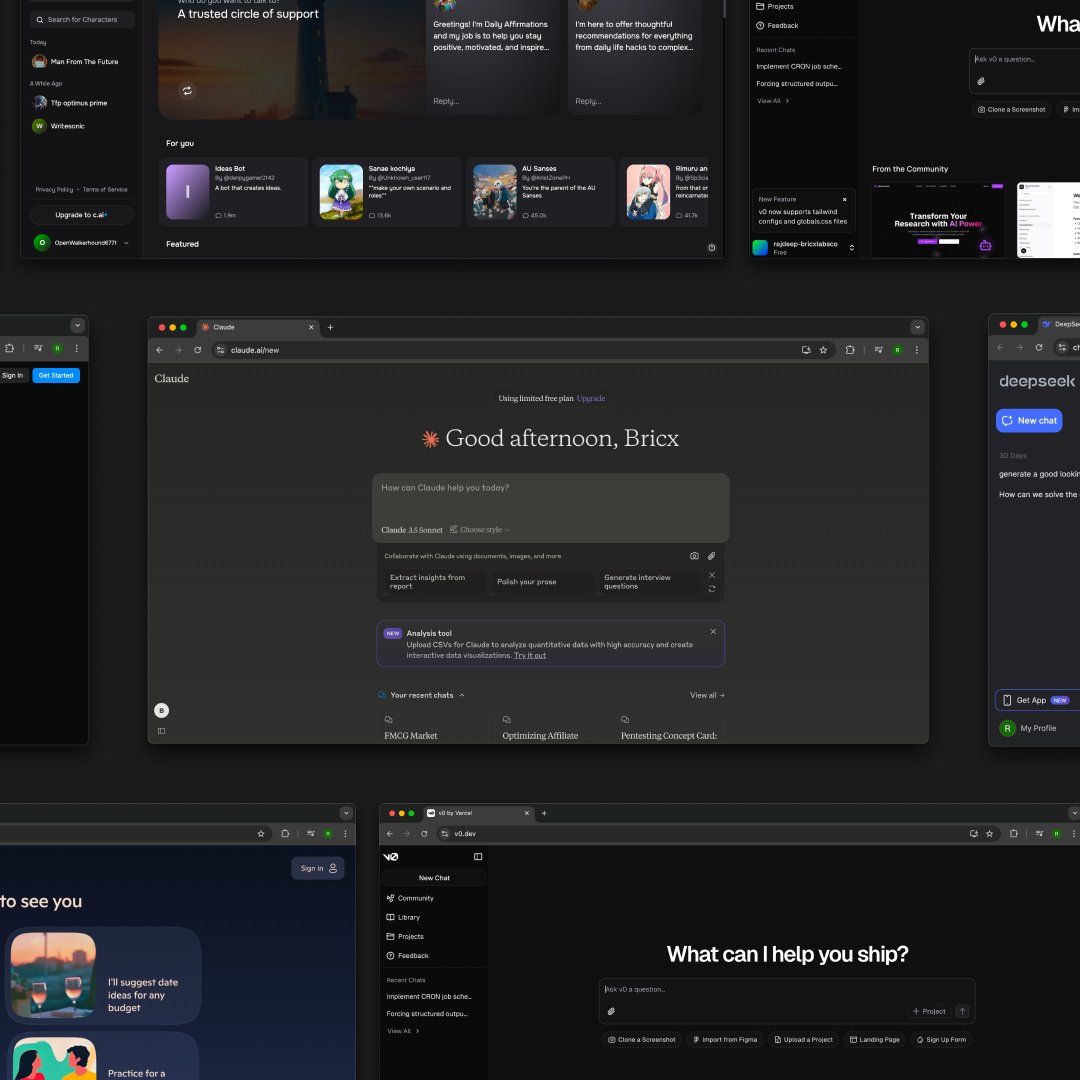The height and width of the screenshot is (1080, 1080).
Task: Click the refresh suggestions icon in Claude window
Action: click(712, 589)
